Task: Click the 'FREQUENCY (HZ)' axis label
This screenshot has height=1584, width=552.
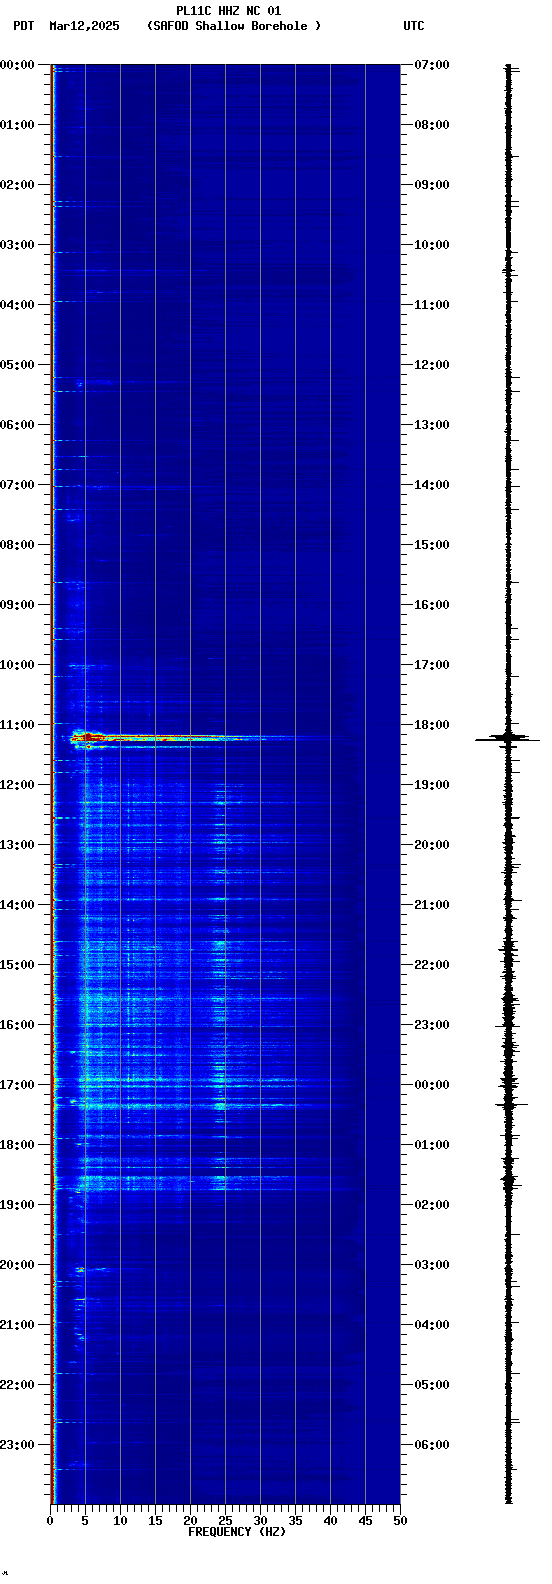Action: click(237, 1532)
